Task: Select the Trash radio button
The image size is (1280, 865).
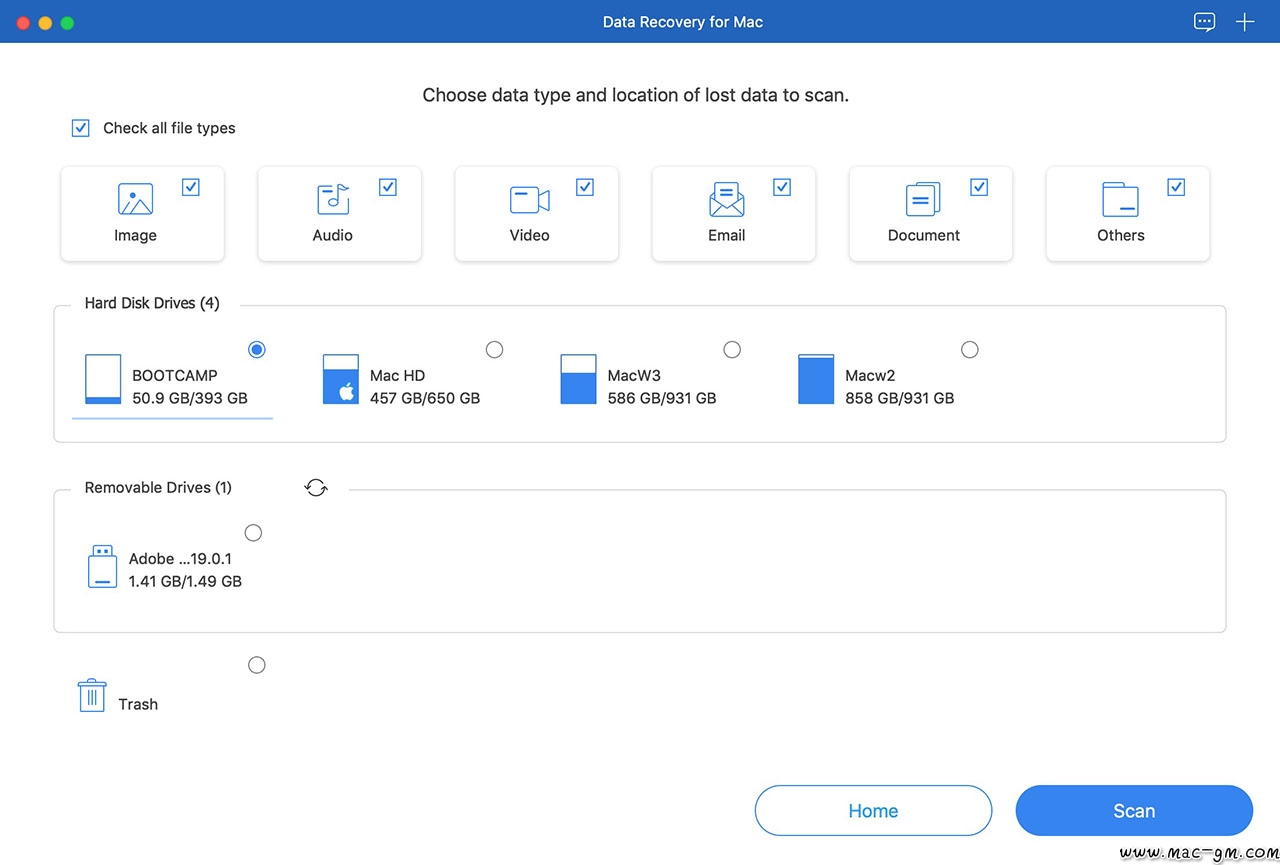Action: pos(257,665)
